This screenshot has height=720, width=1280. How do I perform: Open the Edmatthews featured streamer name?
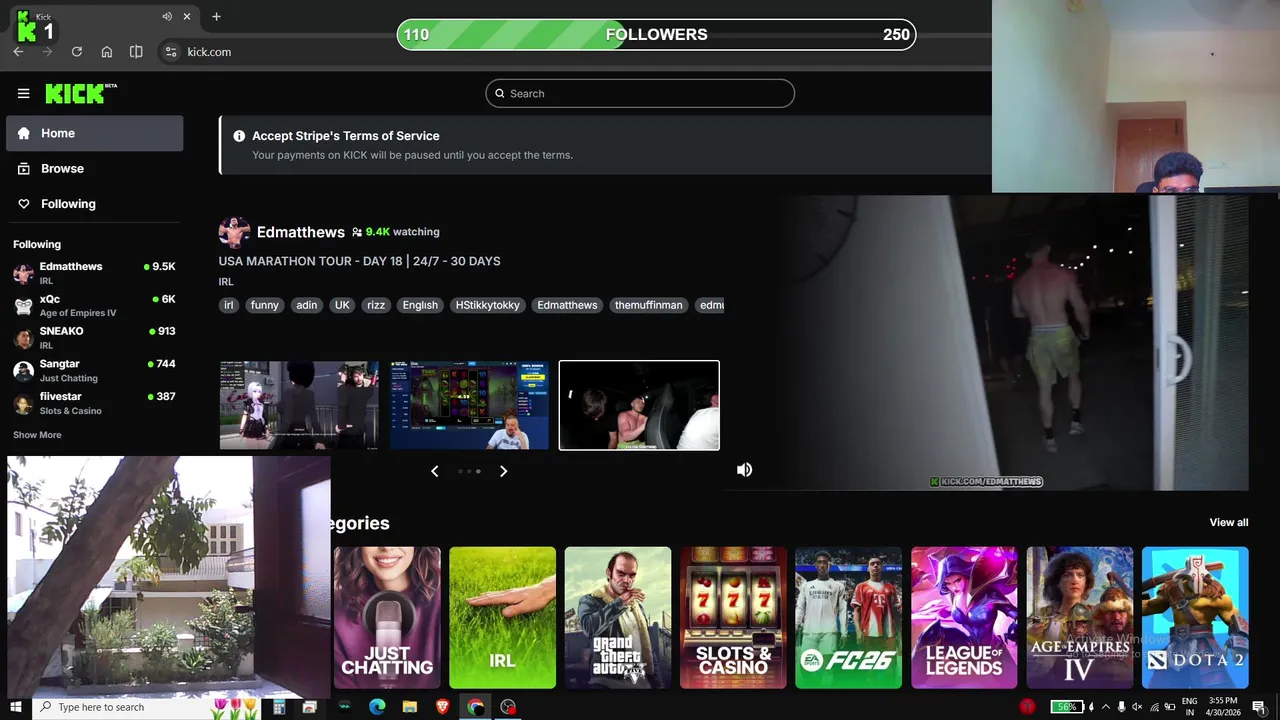[300, 232]
